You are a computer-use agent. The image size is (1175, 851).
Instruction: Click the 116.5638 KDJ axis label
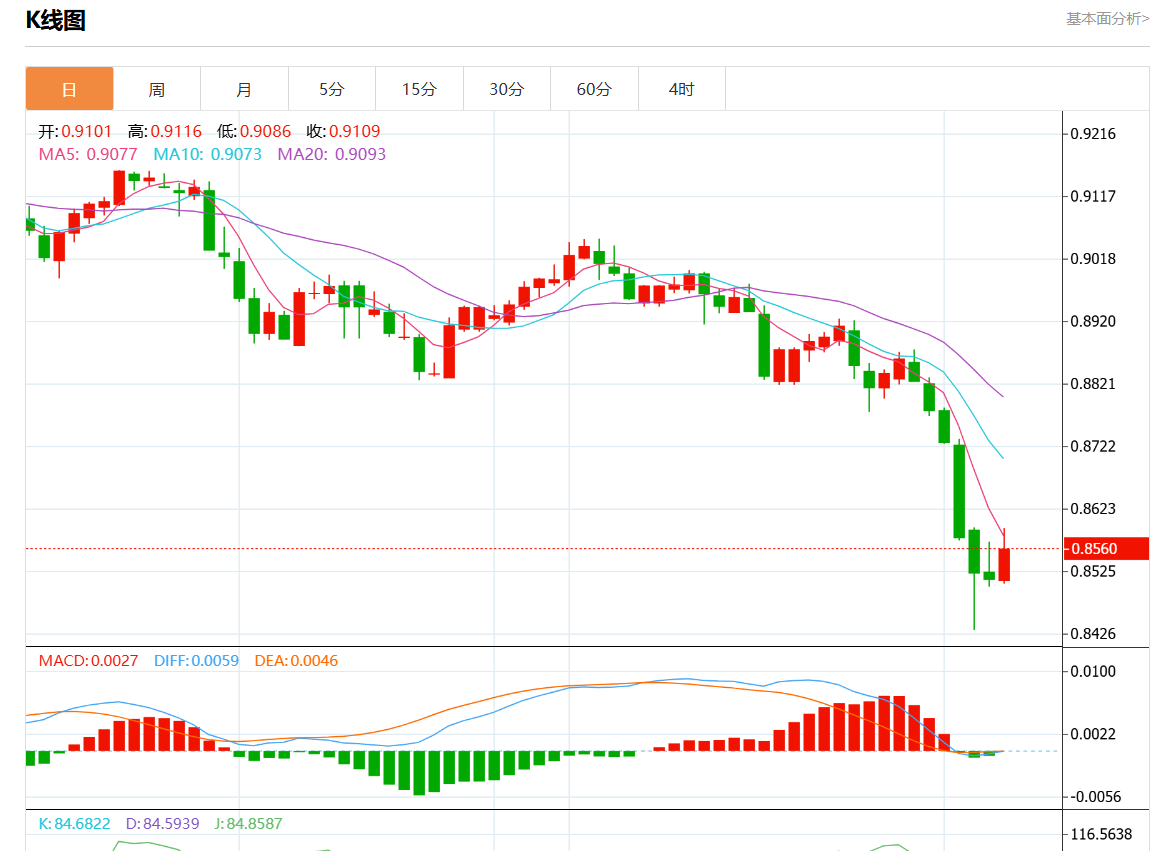coord(1101,834)
